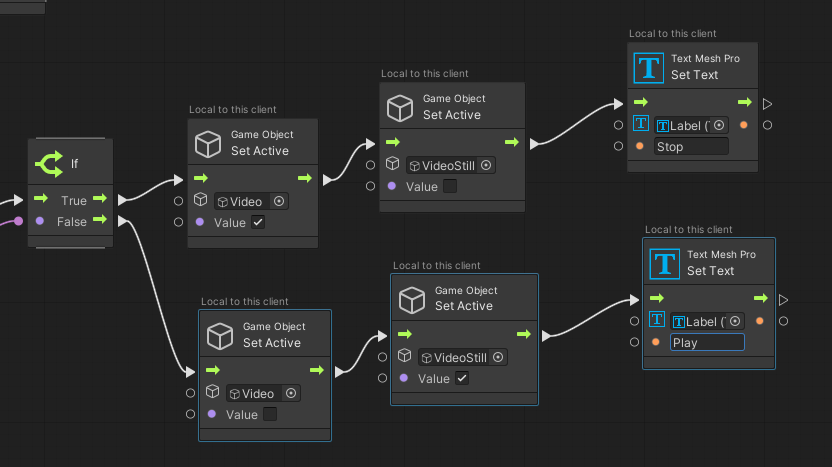Click the Text Mesh Pro icon on Stop node

[x=648, y=68]
